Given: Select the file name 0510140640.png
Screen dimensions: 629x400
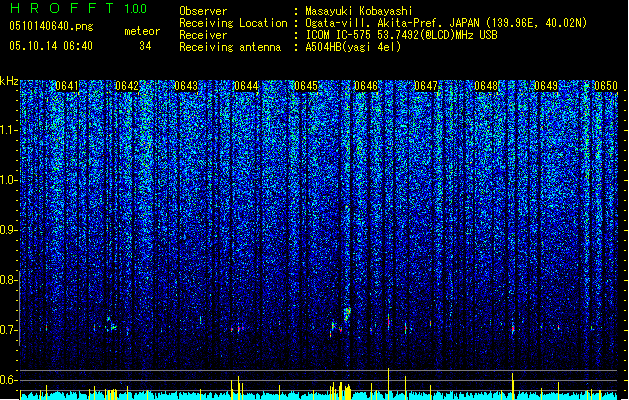Looking at the screenshot, I should pyautogui.click(x=51, y=26).
